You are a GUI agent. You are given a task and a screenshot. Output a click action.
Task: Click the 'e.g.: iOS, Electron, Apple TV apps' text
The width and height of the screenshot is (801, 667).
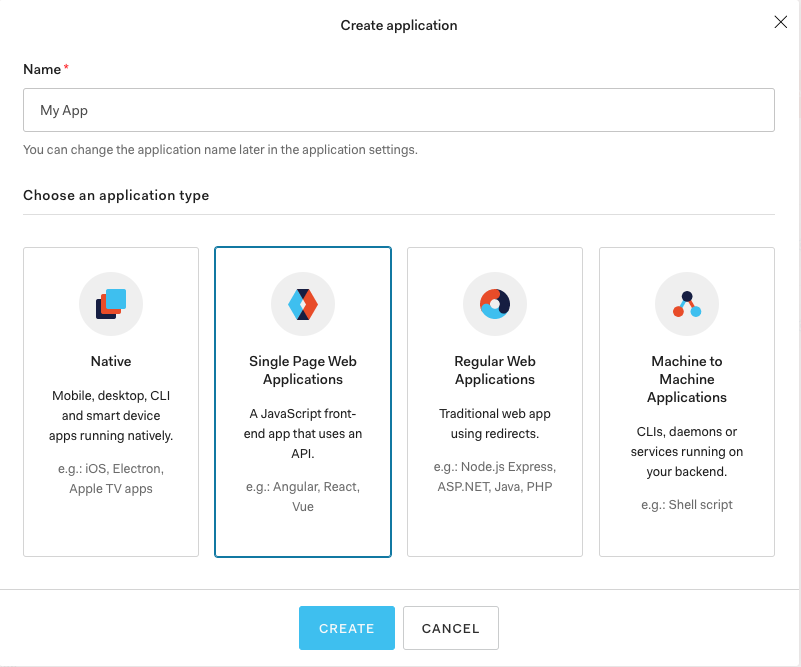click(111, 479)
